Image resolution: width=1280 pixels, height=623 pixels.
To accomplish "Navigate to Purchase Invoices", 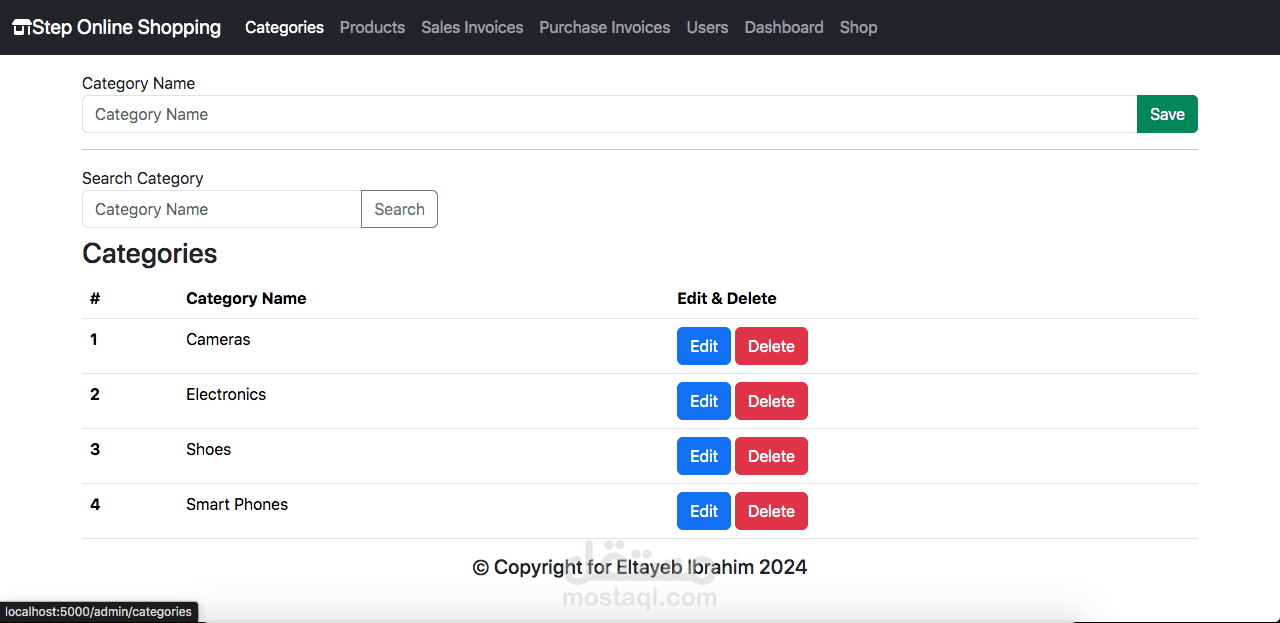I will coord(604,28).
